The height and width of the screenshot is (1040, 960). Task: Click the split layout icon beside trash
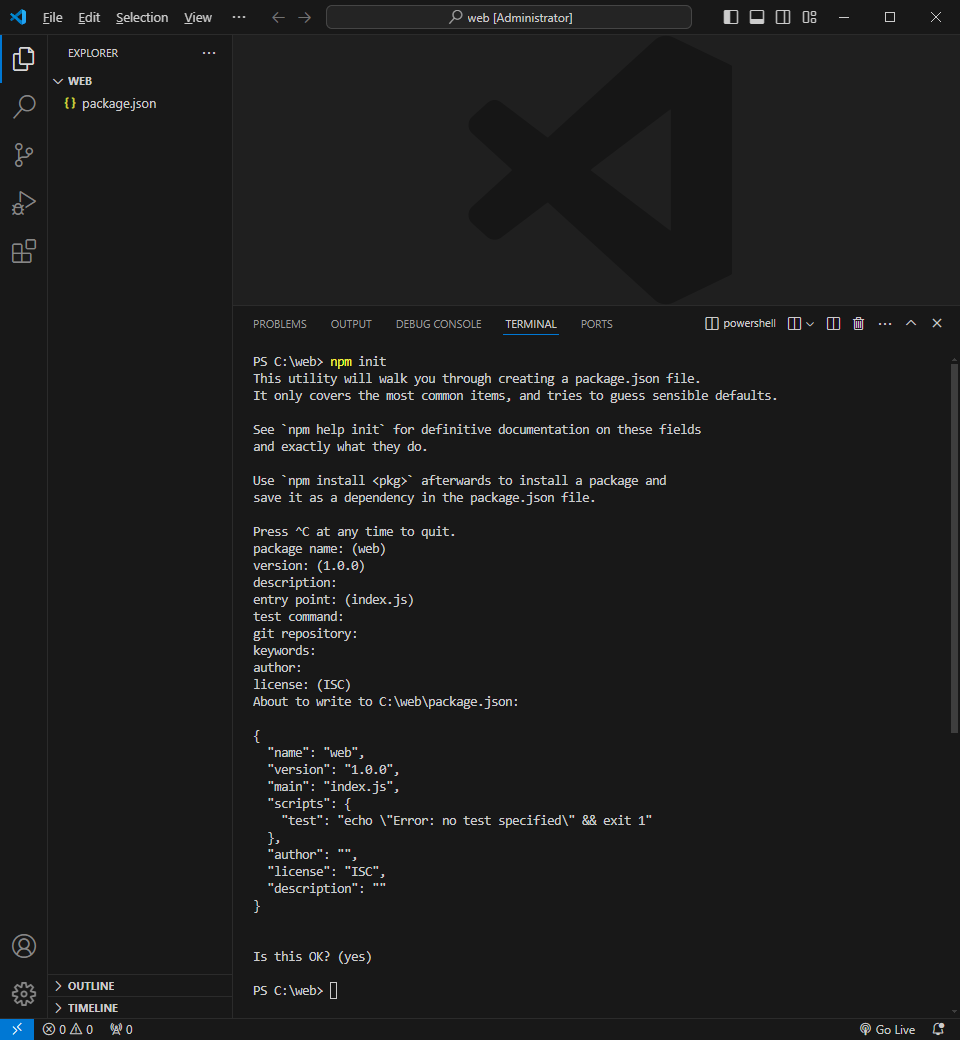coord(833,324)
